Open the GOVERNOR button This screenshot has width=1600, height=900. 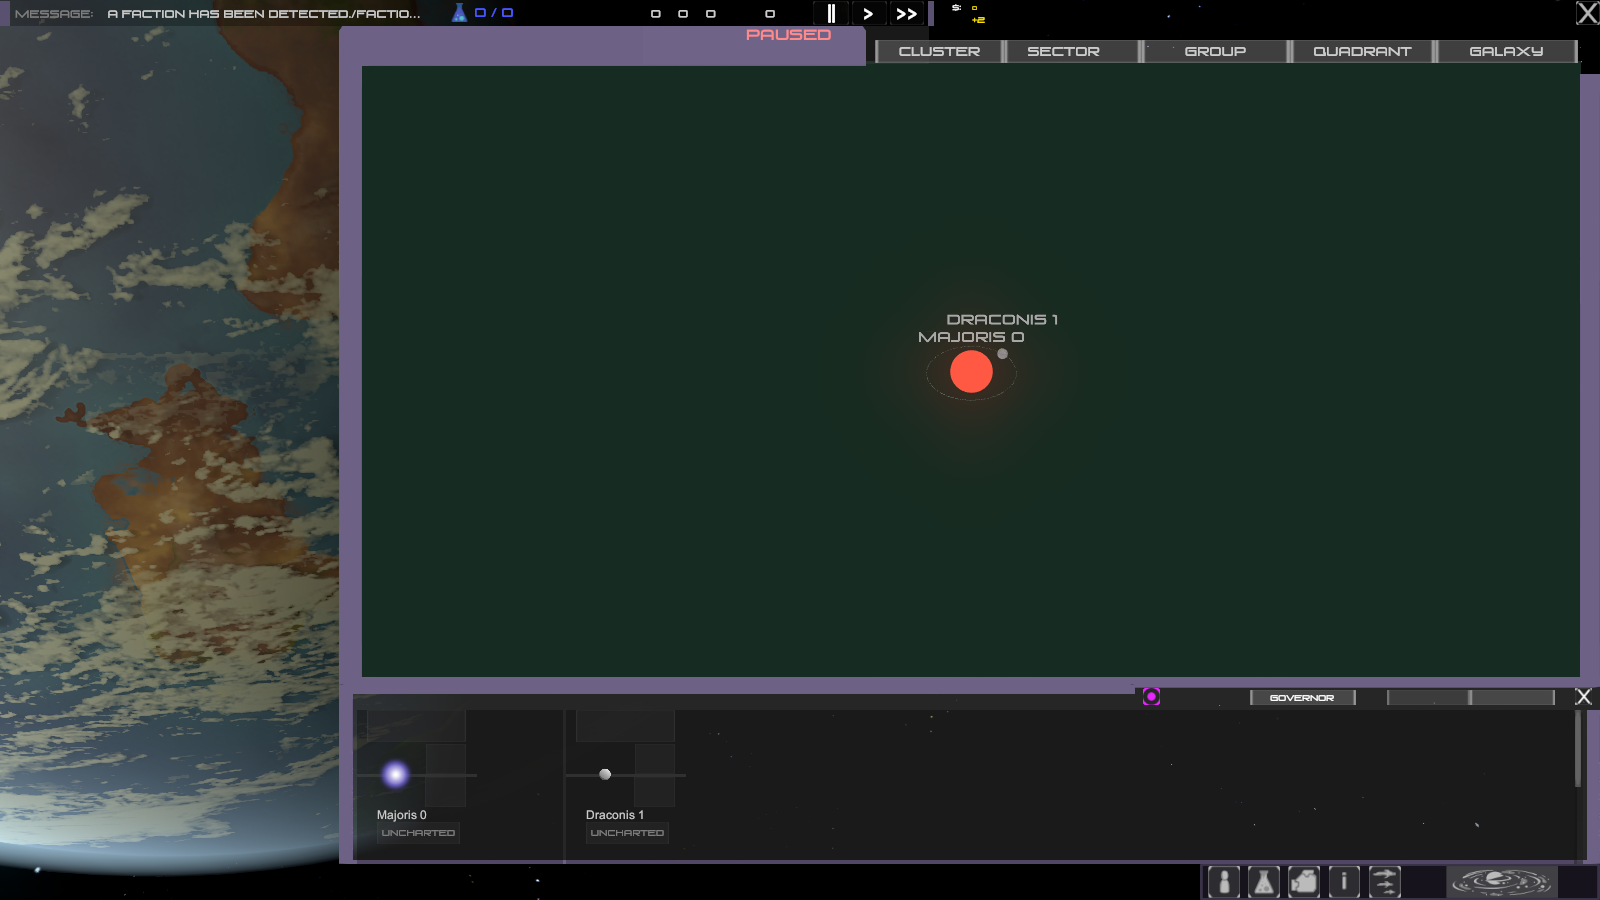[1302, 697]
